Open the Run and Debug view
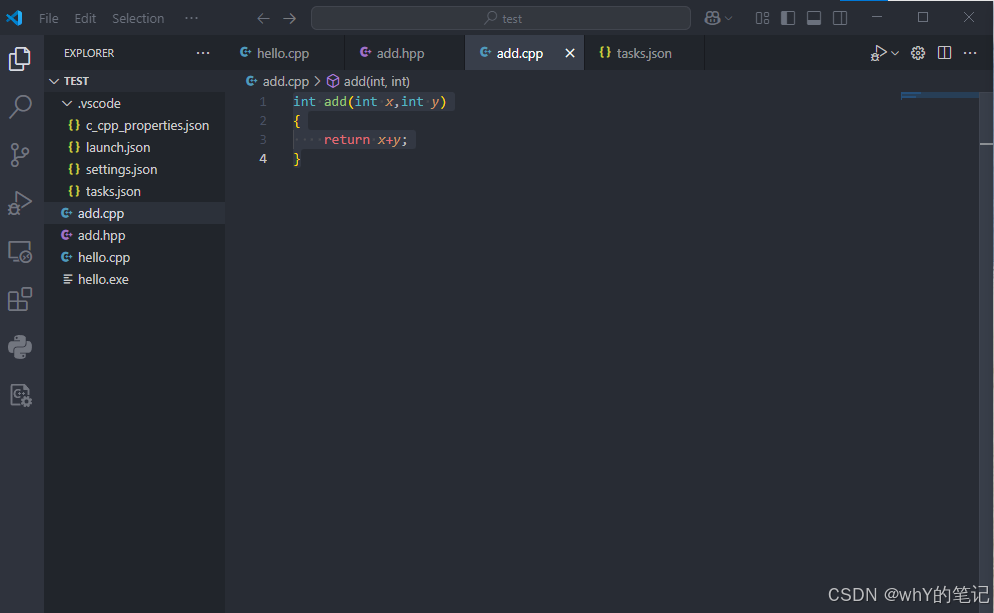The width and height of the screenshot is (994, 613). click(x=20, y=203)
